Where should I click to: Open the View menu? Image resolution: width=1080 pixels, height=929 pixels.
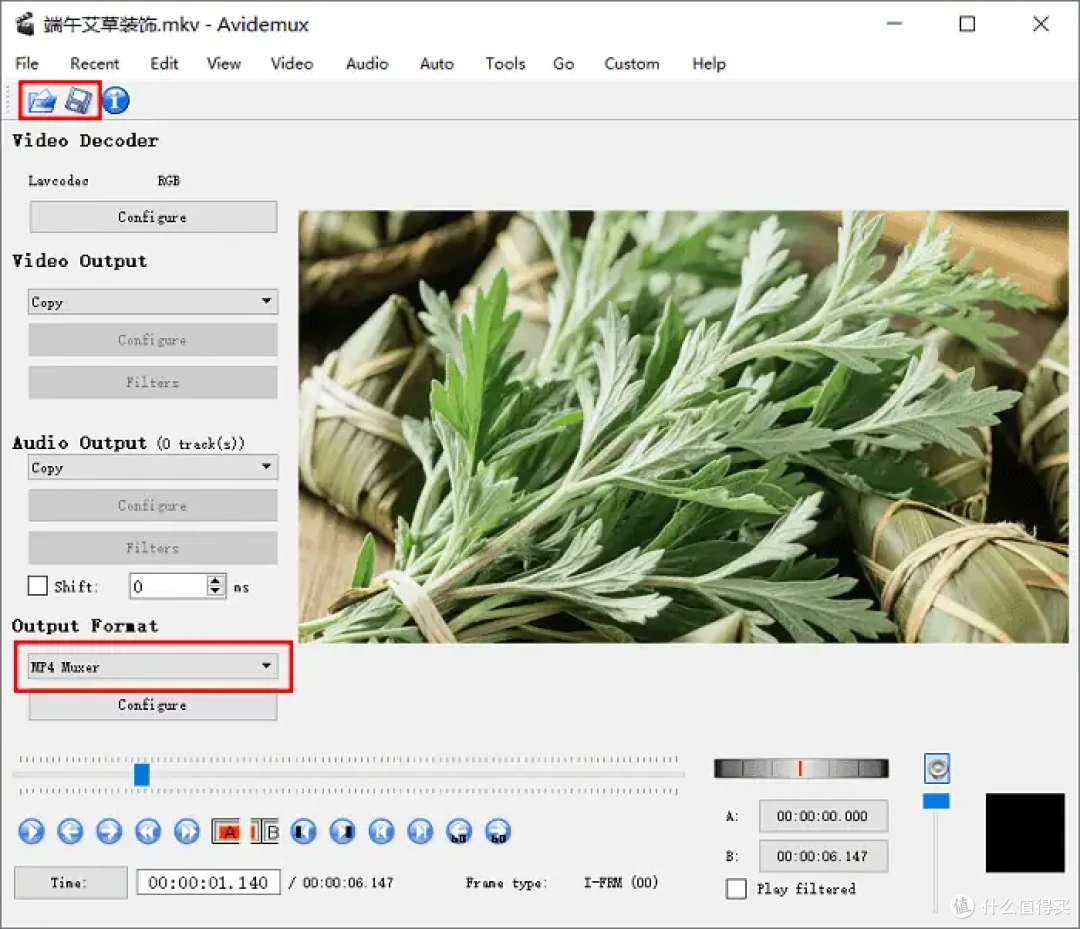click(x=224, y=63)
